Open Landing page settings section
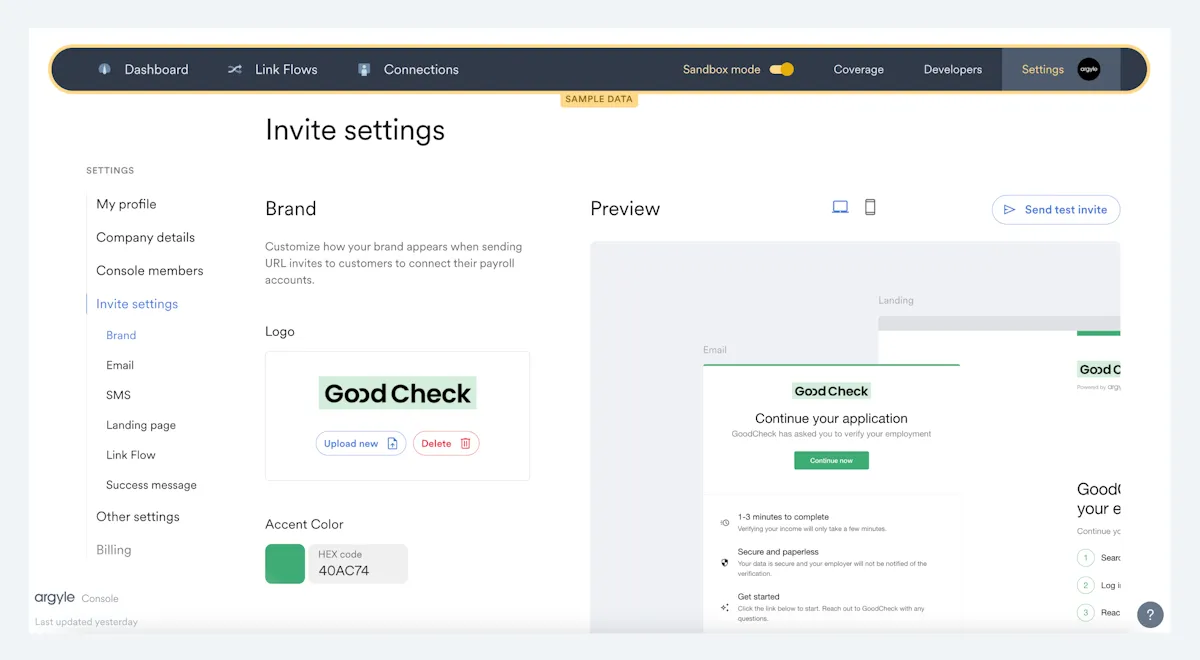The height and width of the screenshot is (660, 1200). pos(141,426)
